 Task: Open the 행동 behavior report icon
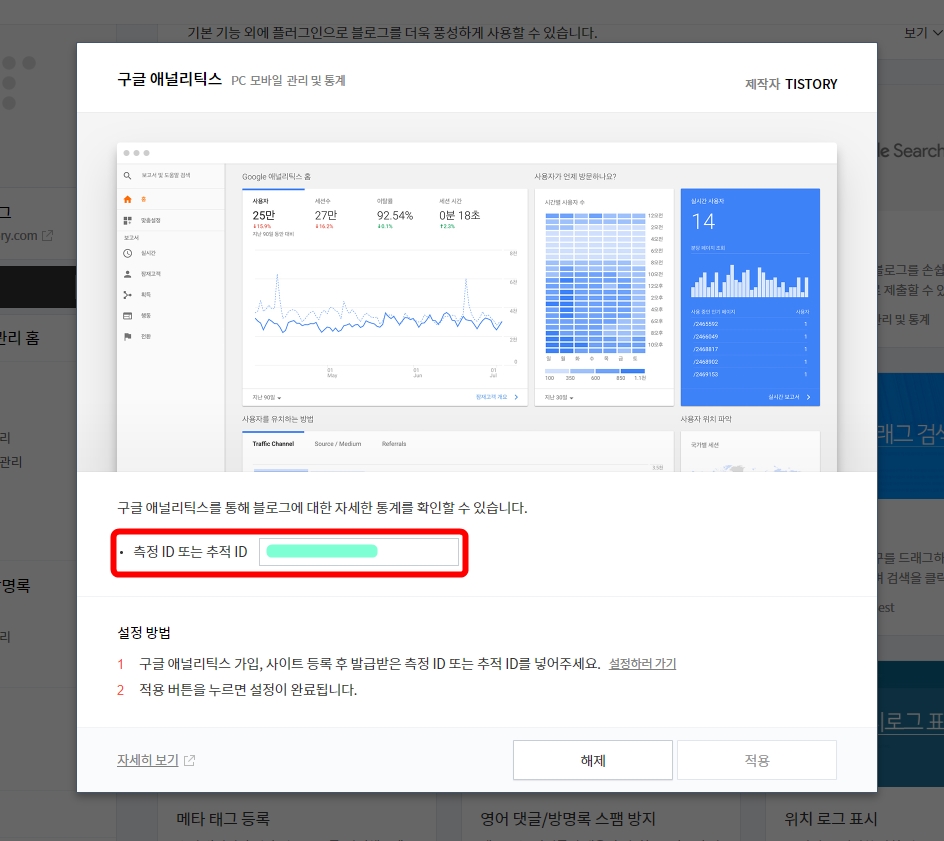127,315
